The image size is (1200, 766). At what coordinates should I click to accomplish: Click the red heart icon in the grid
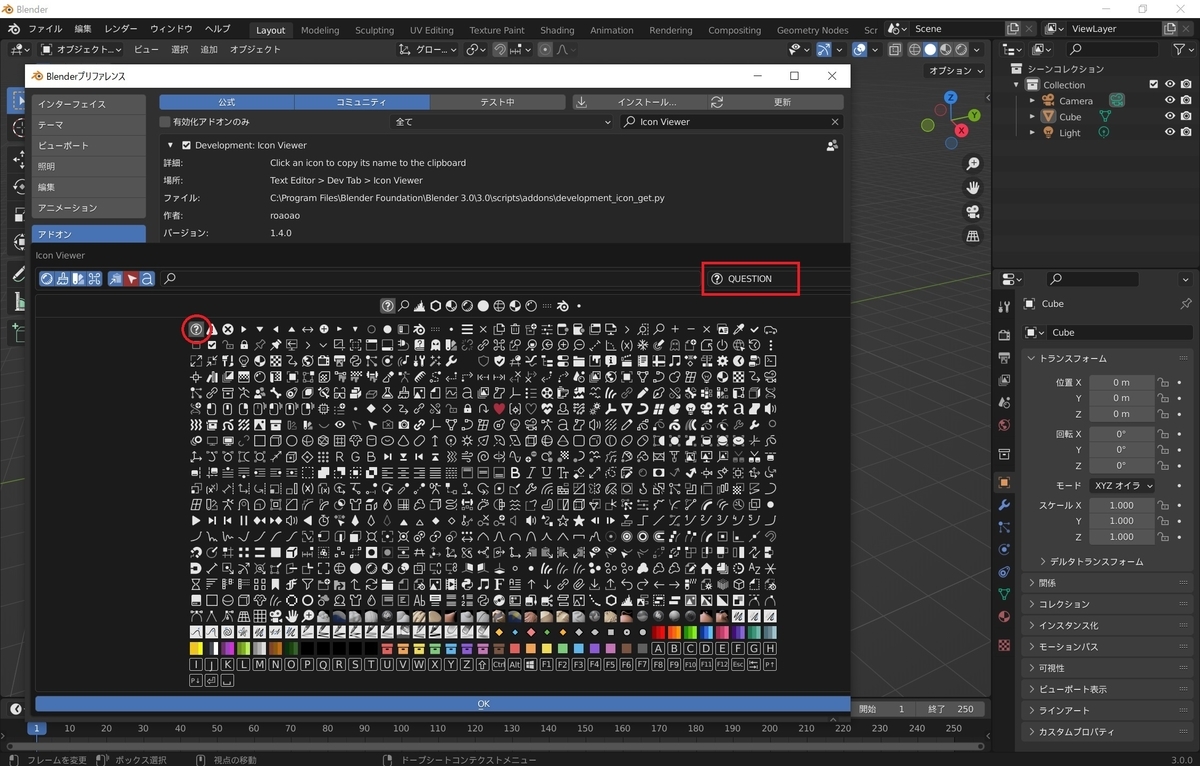point(499,409)
